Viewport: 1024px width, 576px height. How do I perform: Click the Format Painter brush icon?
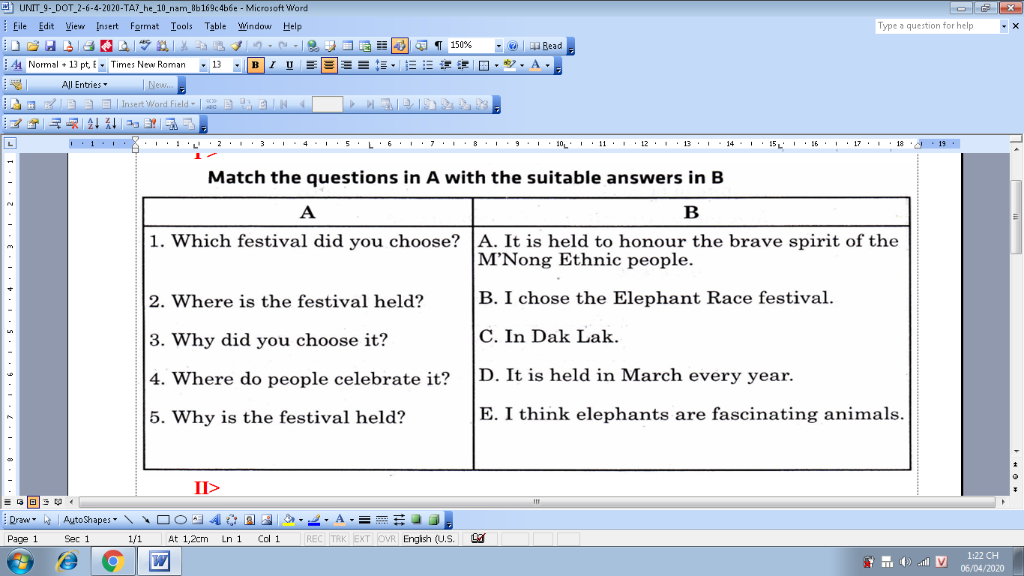[x=236, y=46]
